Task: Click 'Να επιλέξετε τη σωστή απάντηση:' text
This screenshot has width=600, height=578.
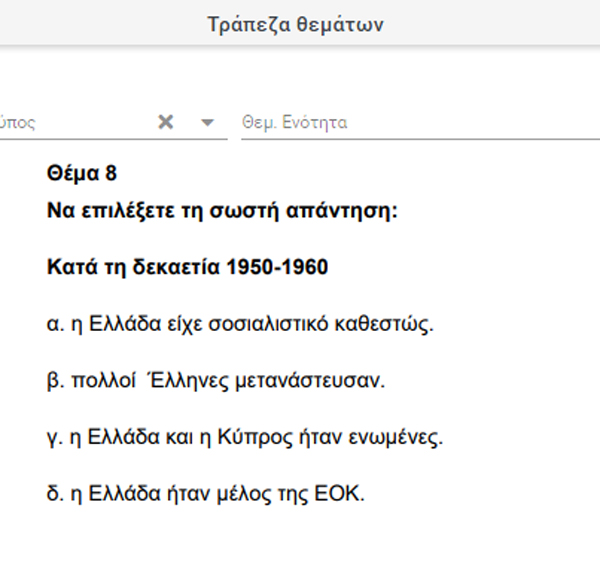Action: pos(222,210)
